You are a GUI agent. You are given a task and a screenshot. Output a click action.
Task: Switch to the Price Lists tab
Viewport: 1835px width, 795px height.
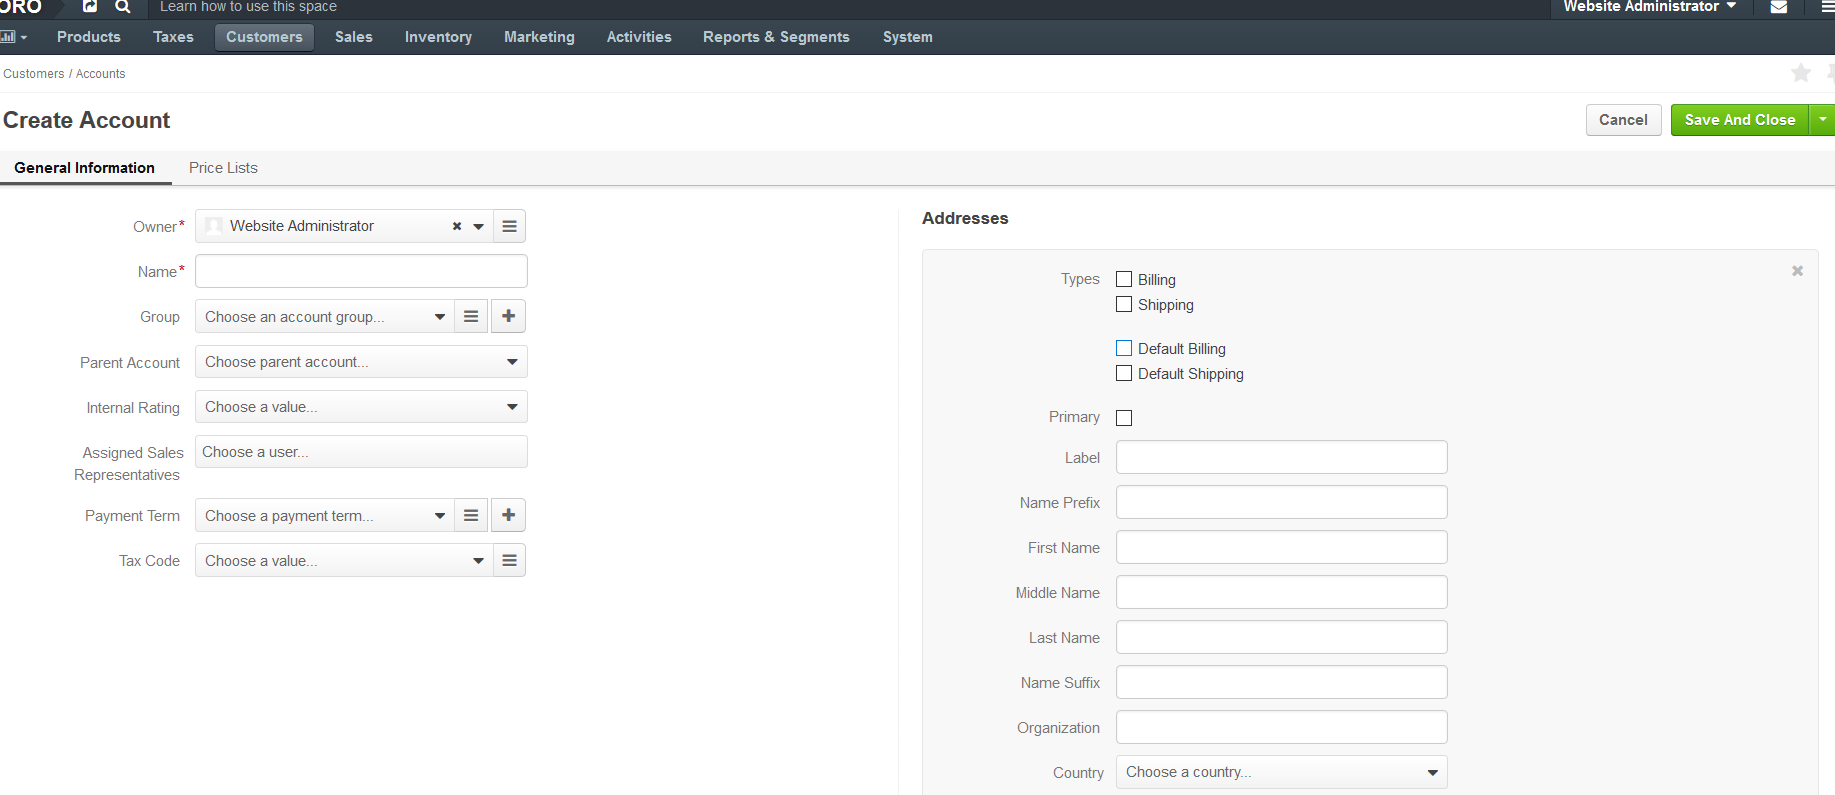pyautogui.click(x=223, y=168)
